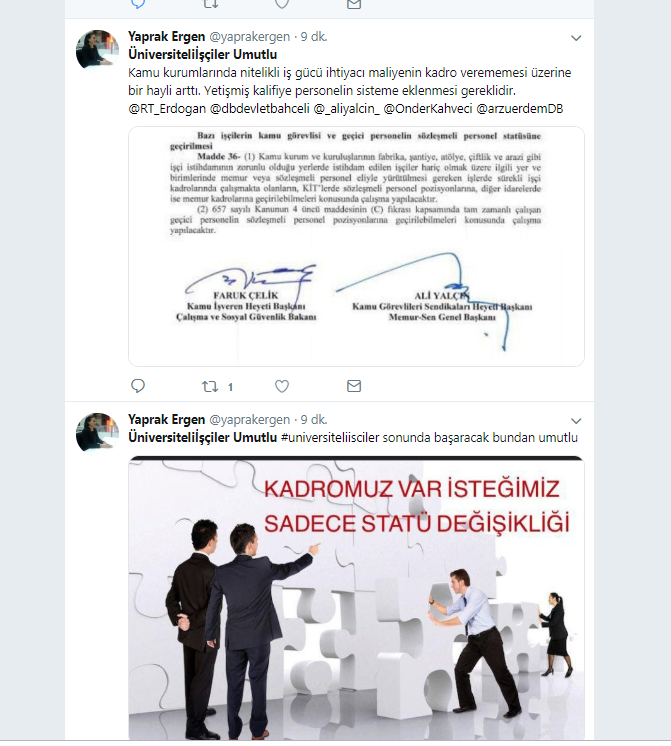671x746 pixels.
Task: Open #universiteliisciler hashtag
Action: tap(330, 438)
